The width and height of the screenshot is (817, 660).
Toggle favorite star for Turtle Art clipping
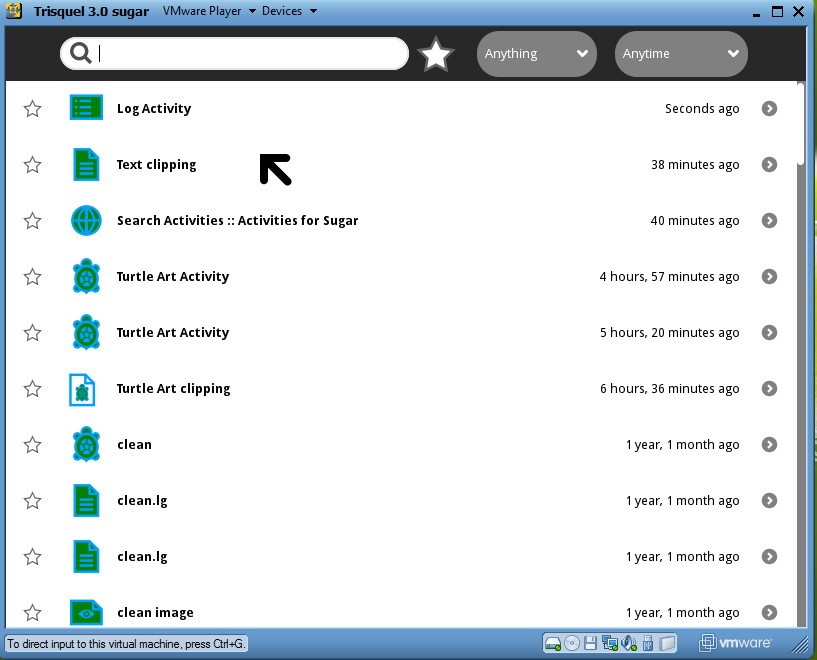coord(33,389)
